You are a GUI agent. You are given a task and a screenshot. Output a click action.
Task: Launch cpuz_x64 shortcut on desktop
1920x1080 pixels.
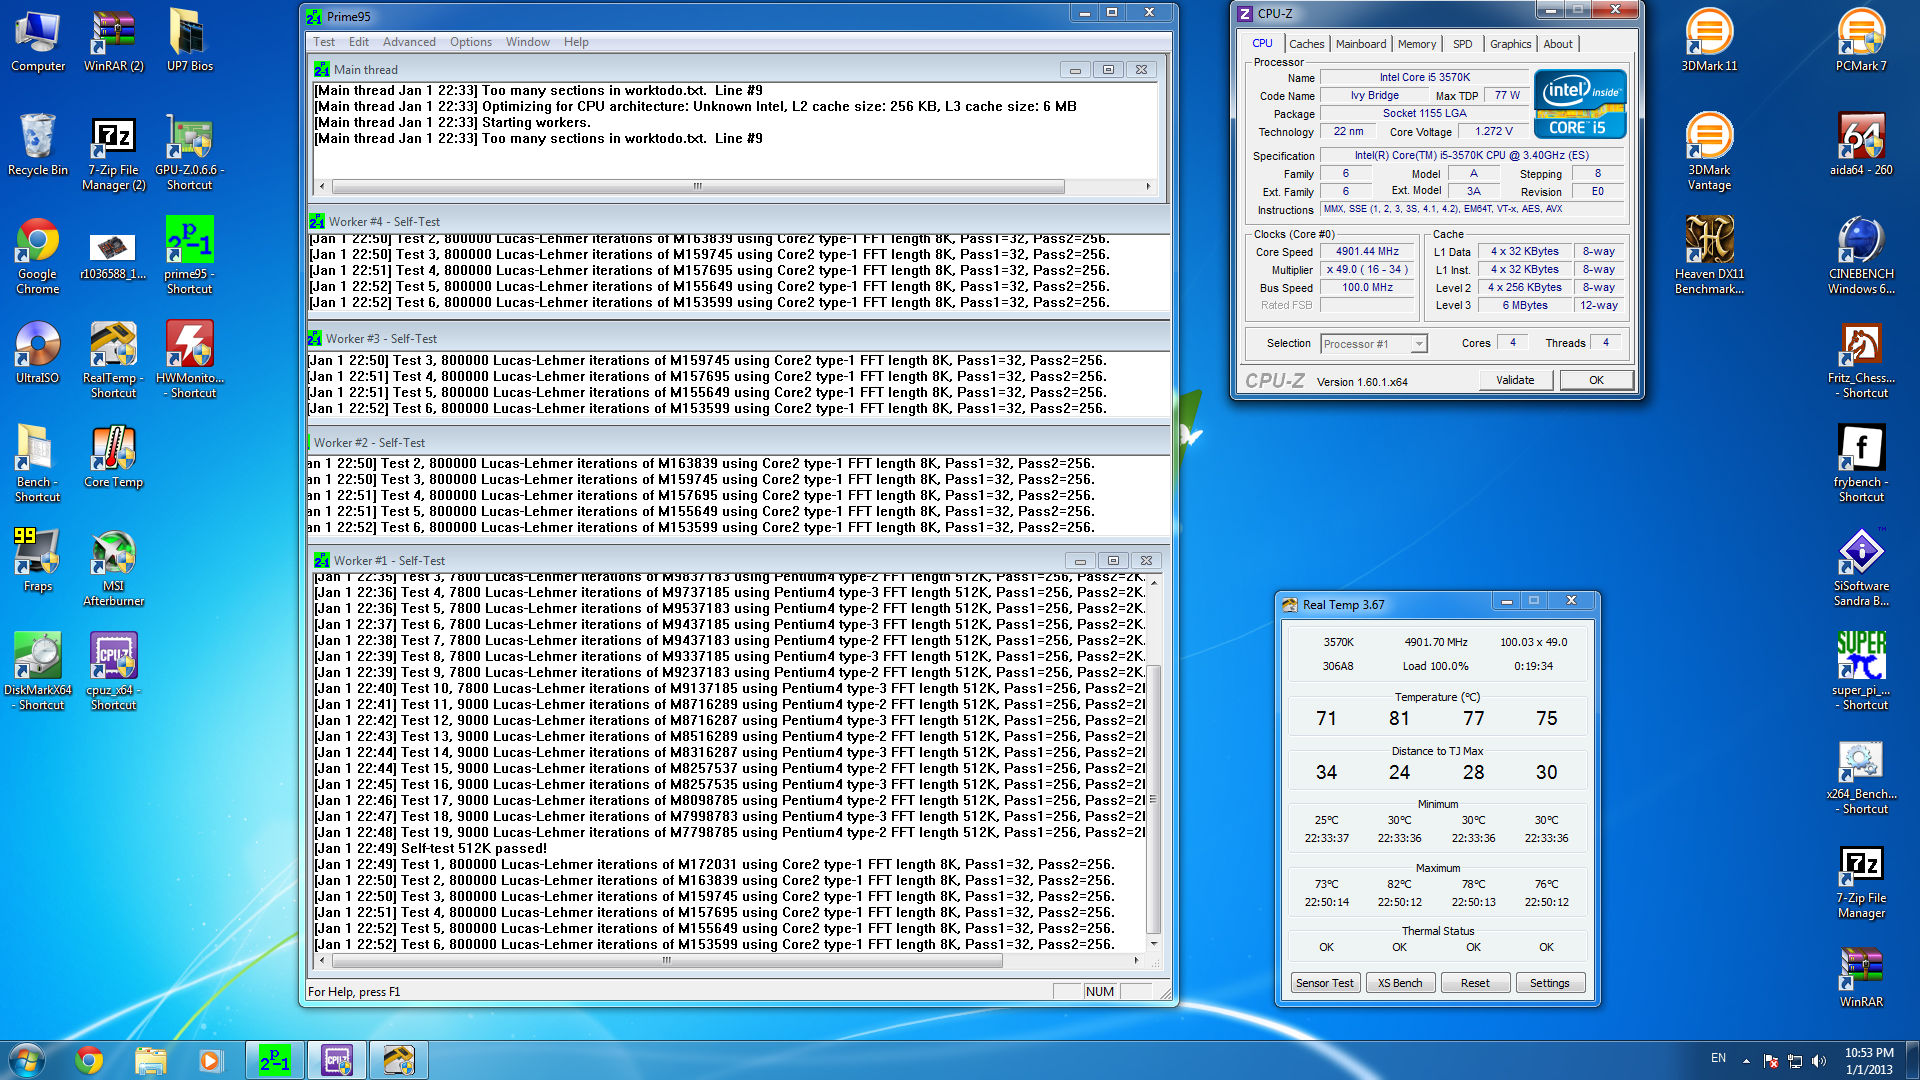(x=113, y=673)
